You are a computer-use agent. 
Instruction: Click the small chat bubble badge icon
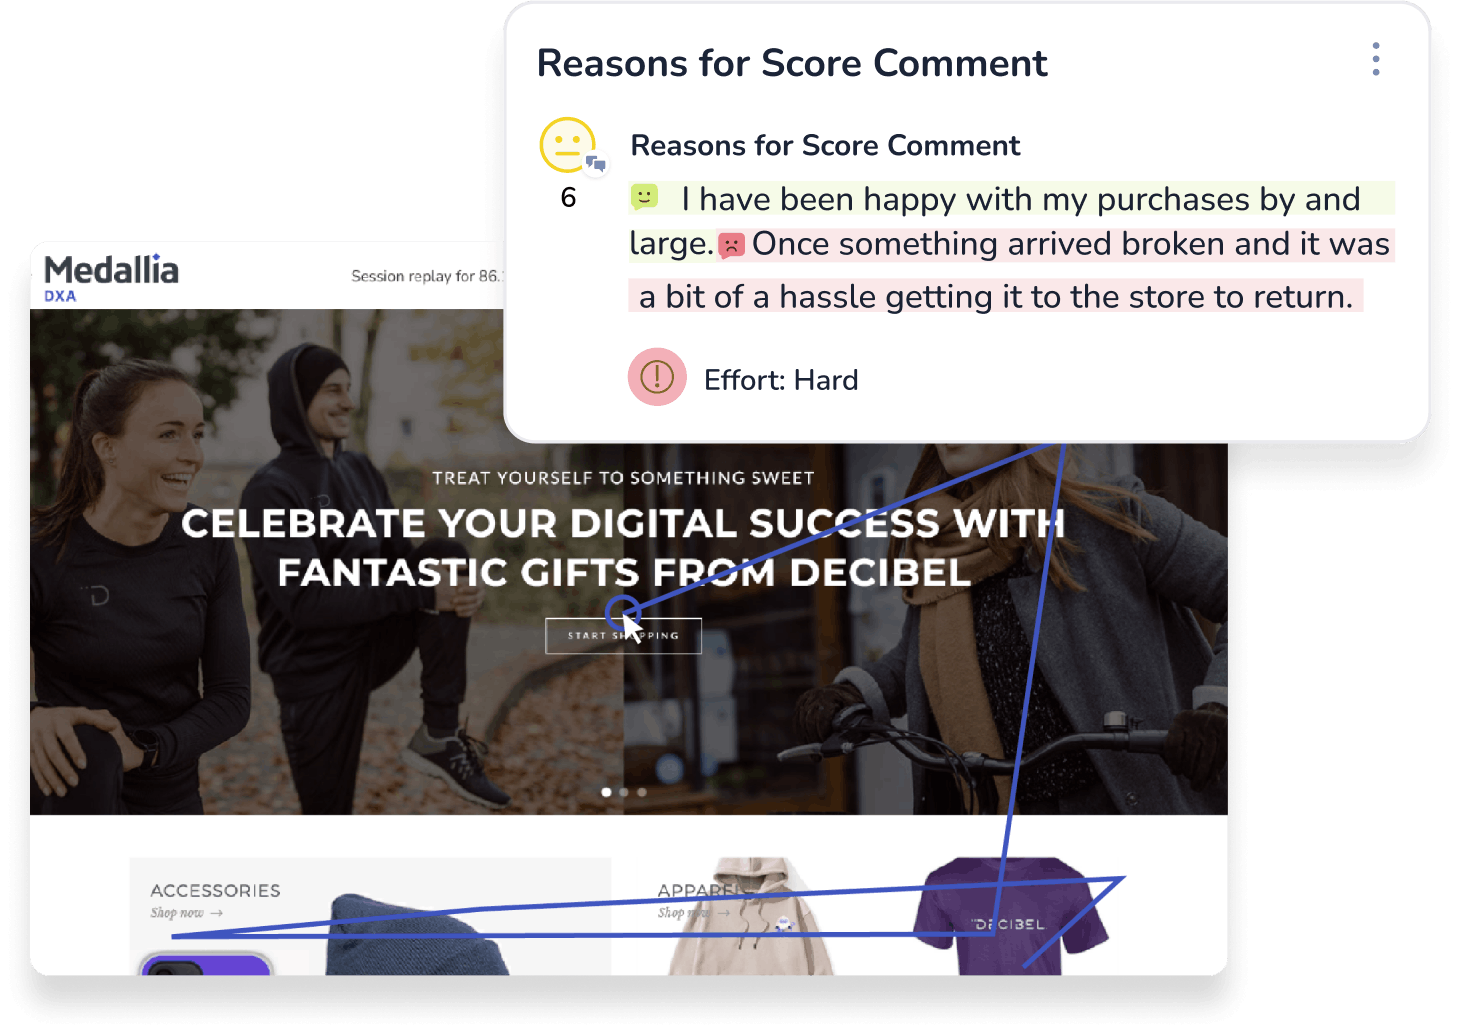pyautogui.click(x=596, y=163)
